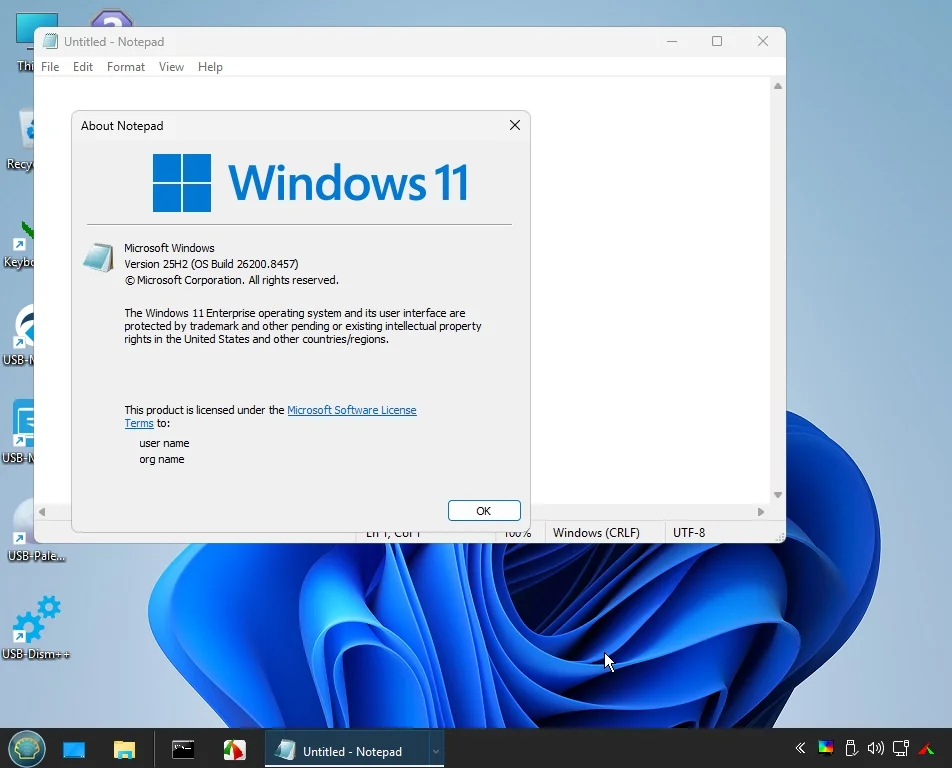The height and width of the screenshot is (768, 952).
Task: Click the red triangle tray icon
Action: tap(926, 748)
